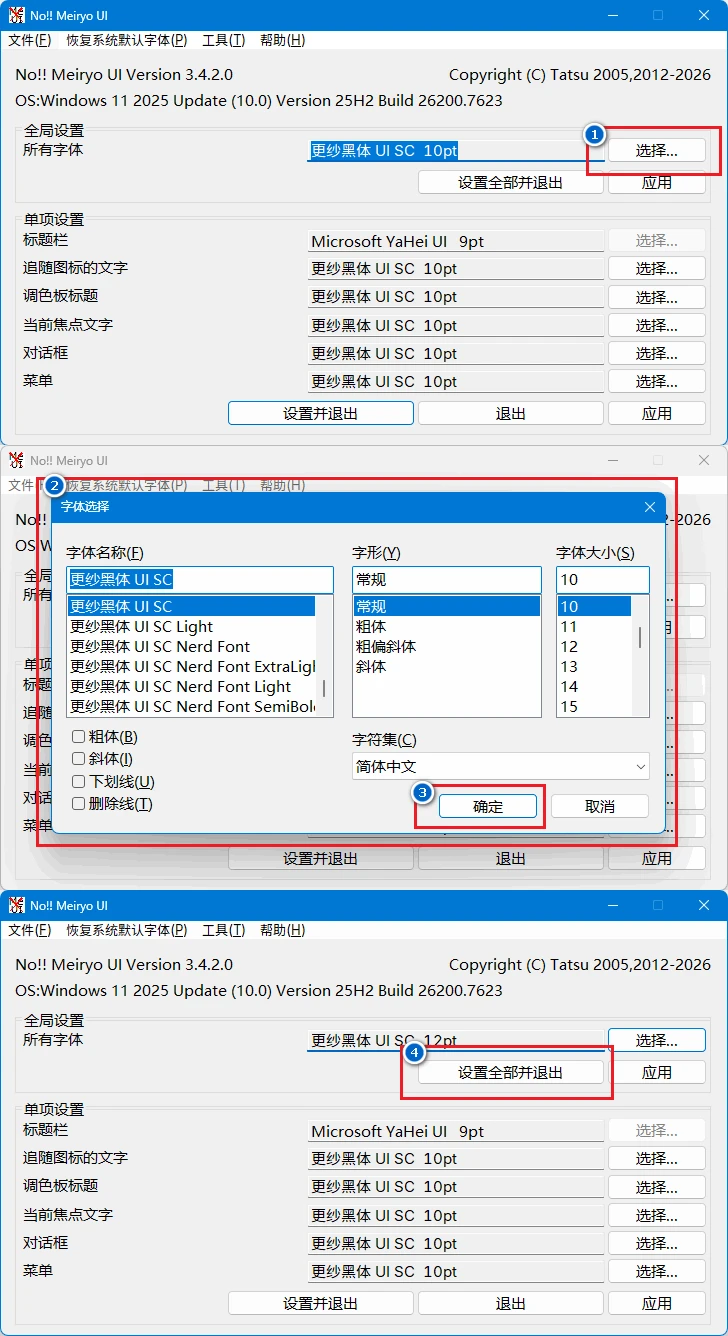The height and width of the screenshot is (1336, 728).
Task: Click 选择... for 追随图标的文字 in bottom window
Action: (657, 1159)
